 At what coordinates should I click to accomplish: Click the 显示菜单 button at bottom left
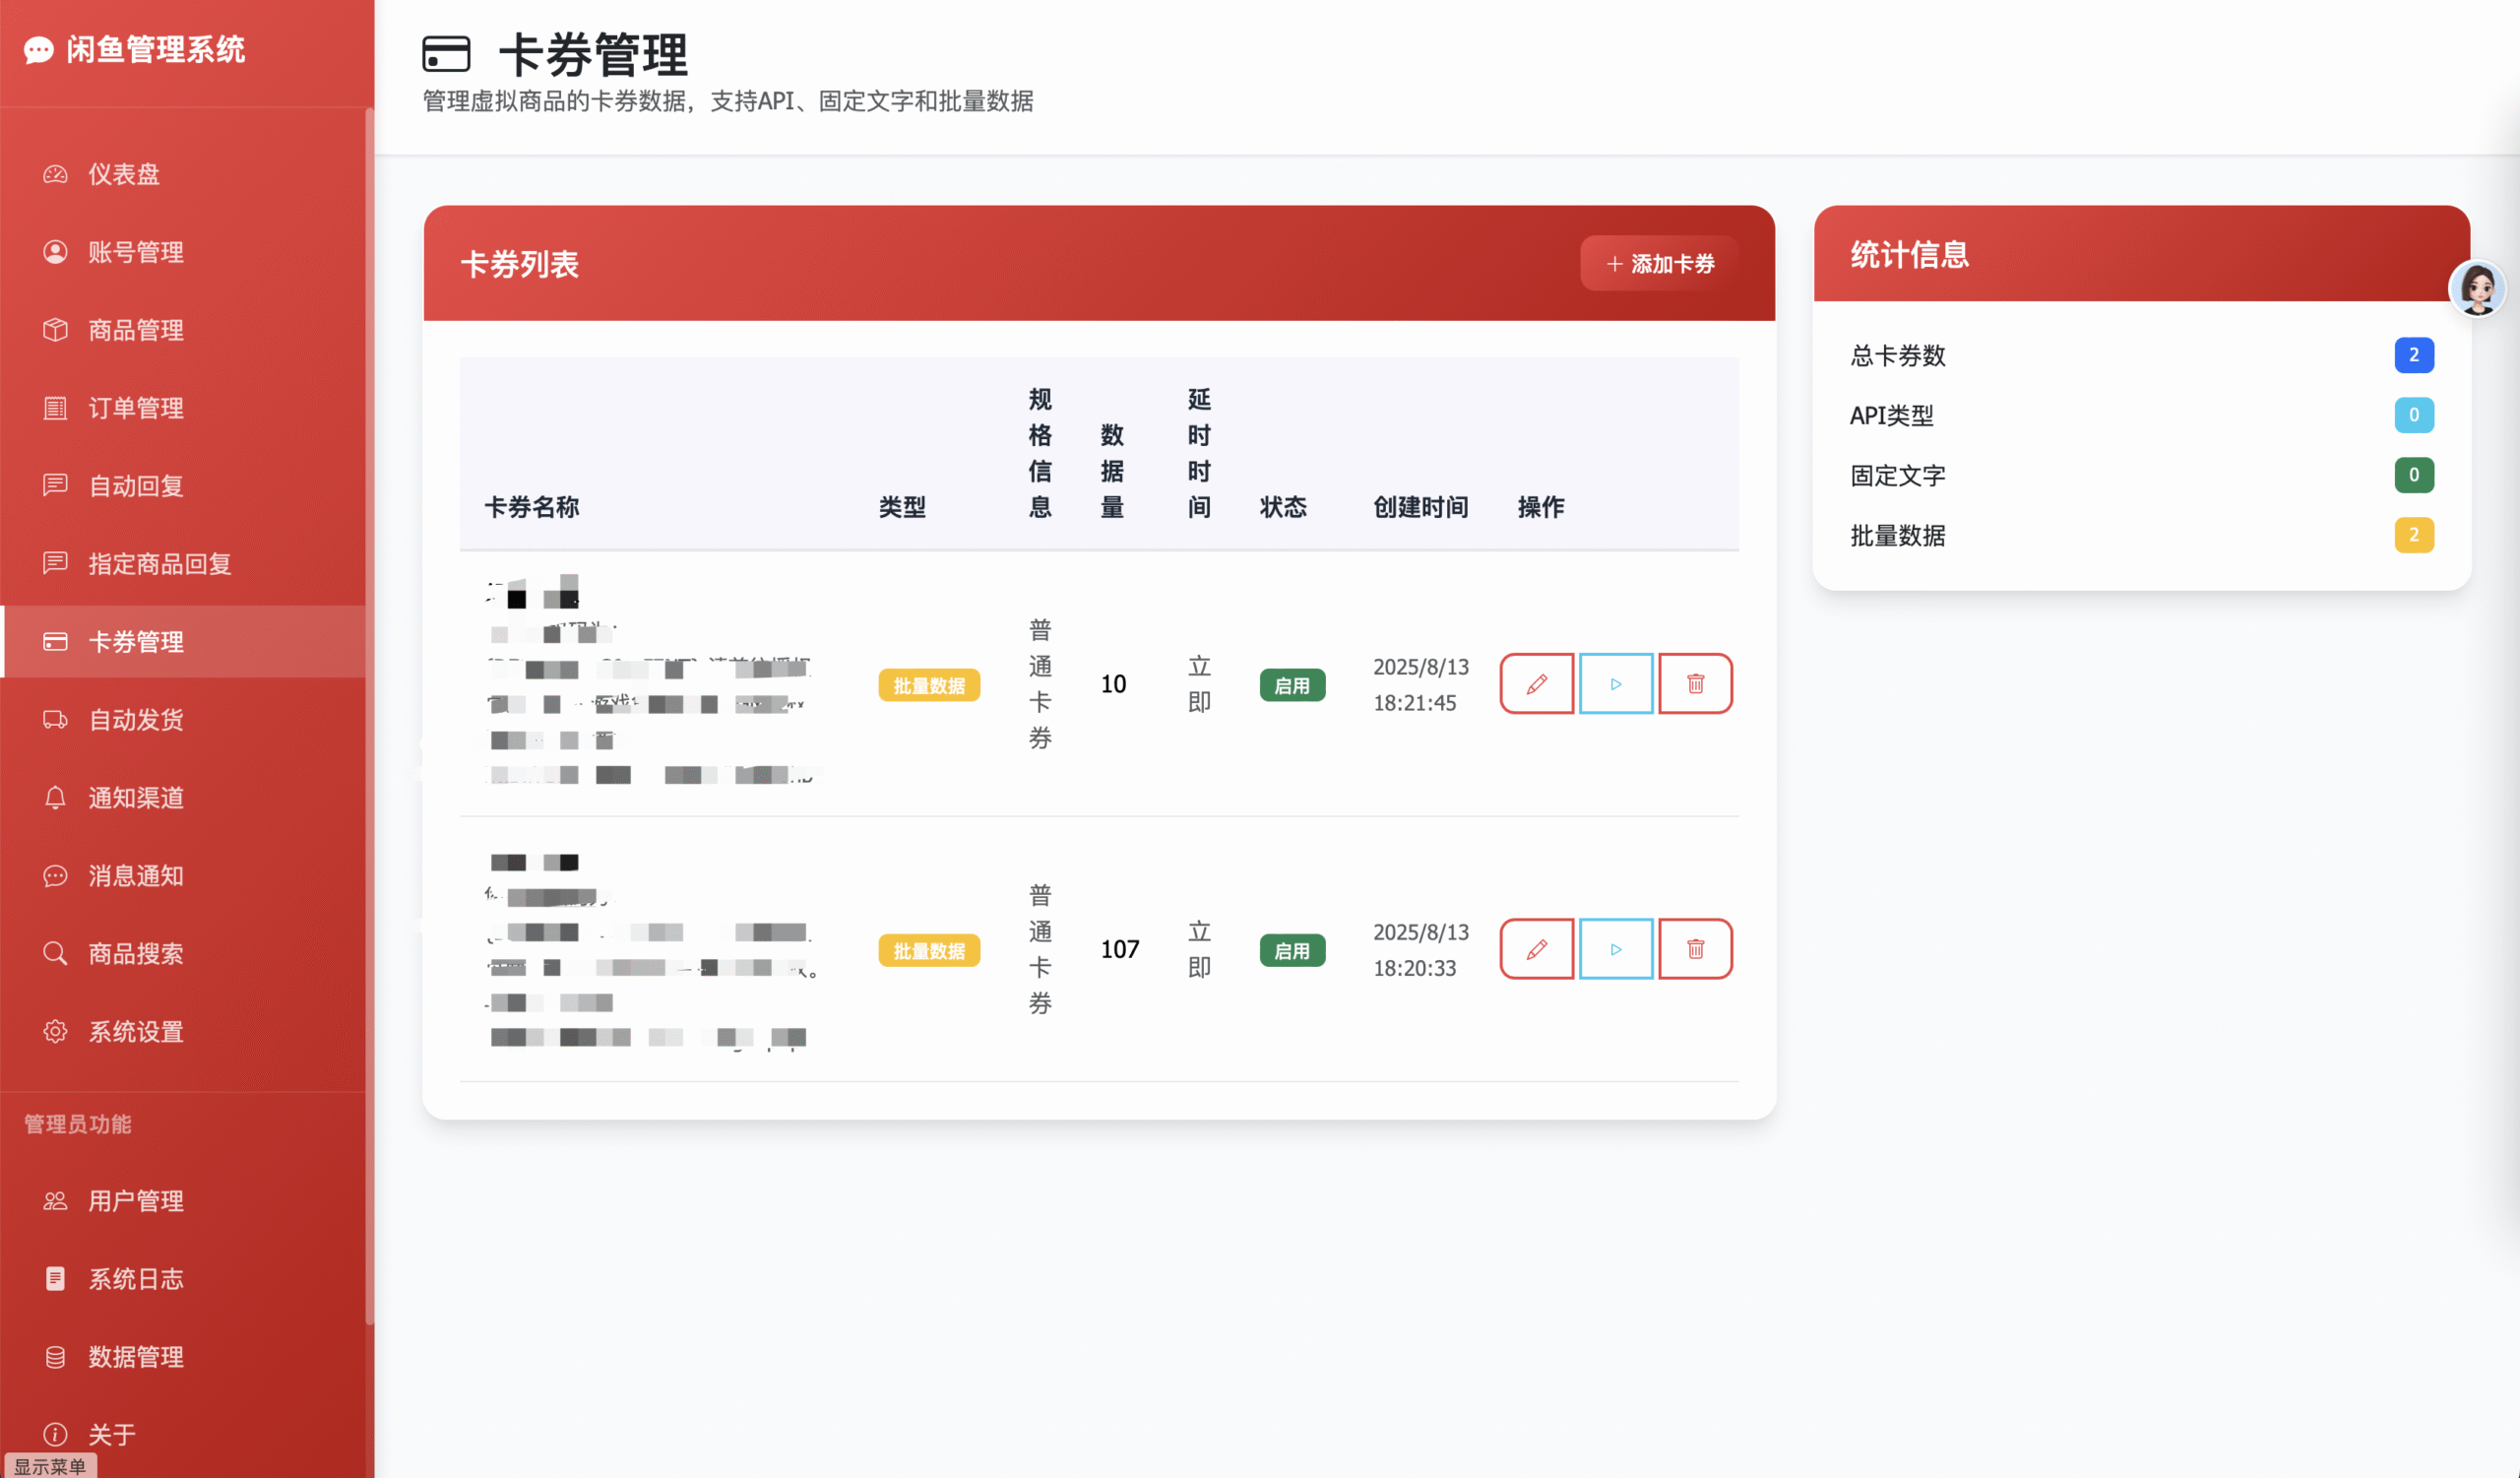pos(50,1466)
